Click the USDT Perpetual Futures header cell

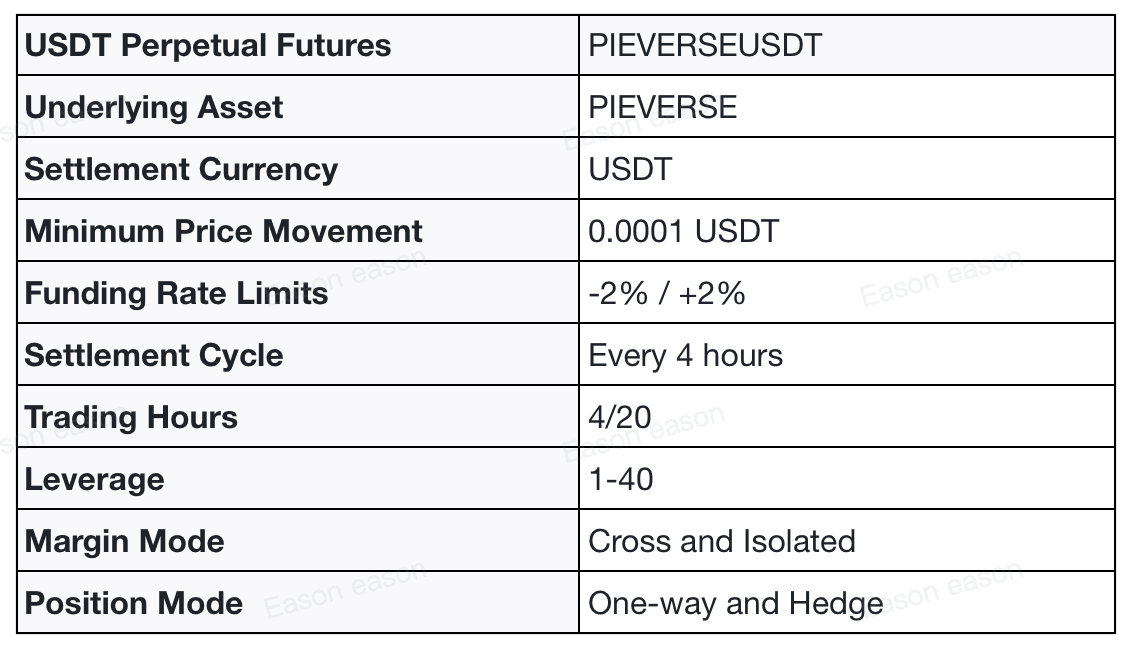pyautogui.click(x=208, y=46)
